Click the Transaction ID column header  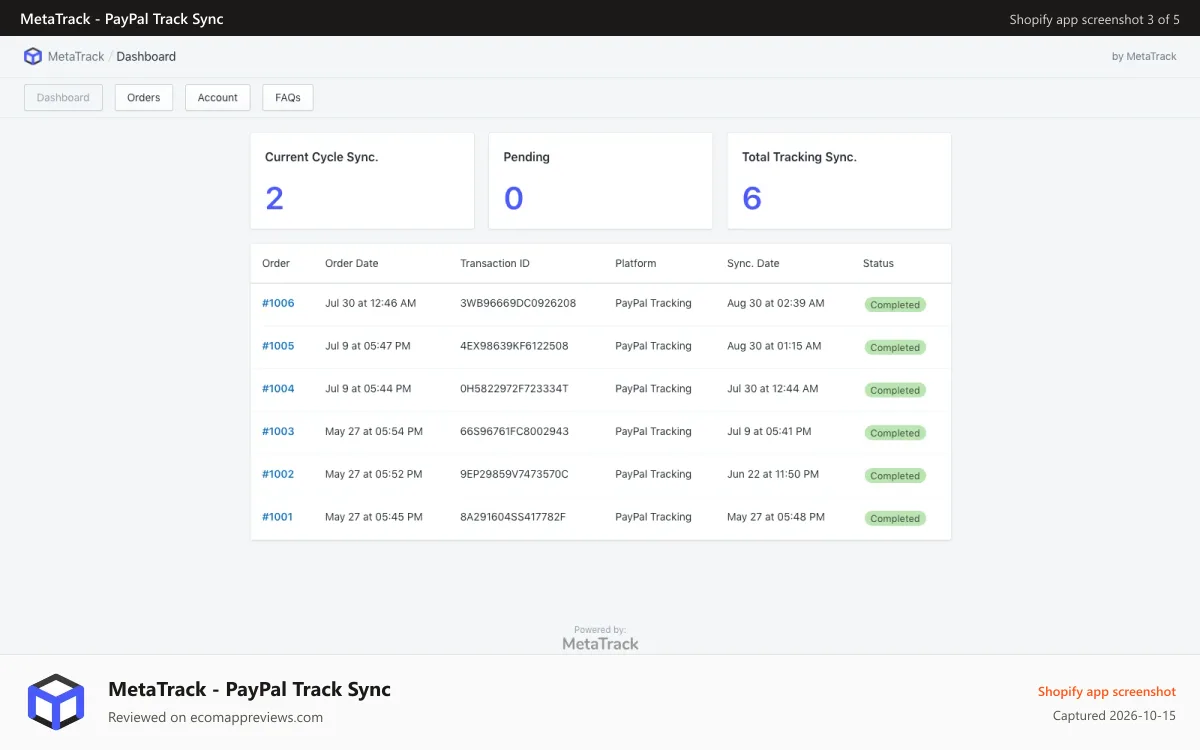tap(495, 263)
